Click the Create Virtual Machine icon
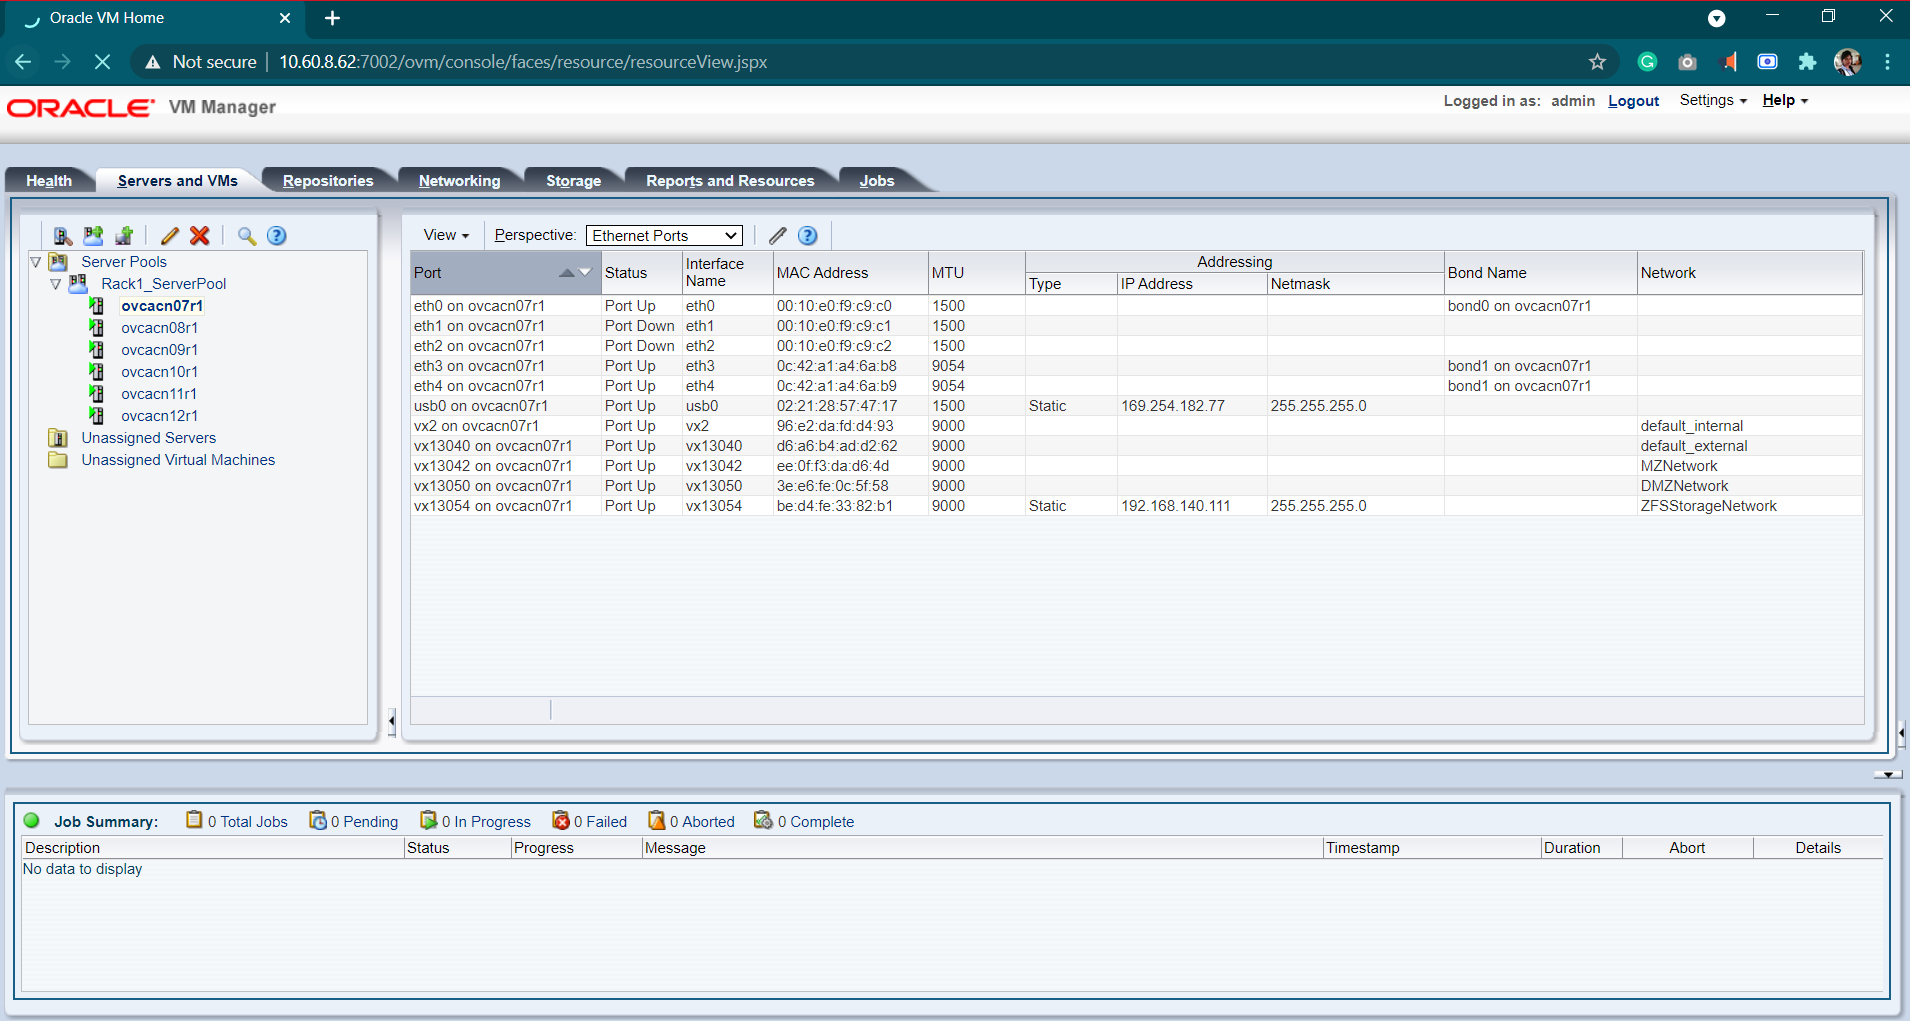1910x1021 pixels. click(x=124, y=236)
